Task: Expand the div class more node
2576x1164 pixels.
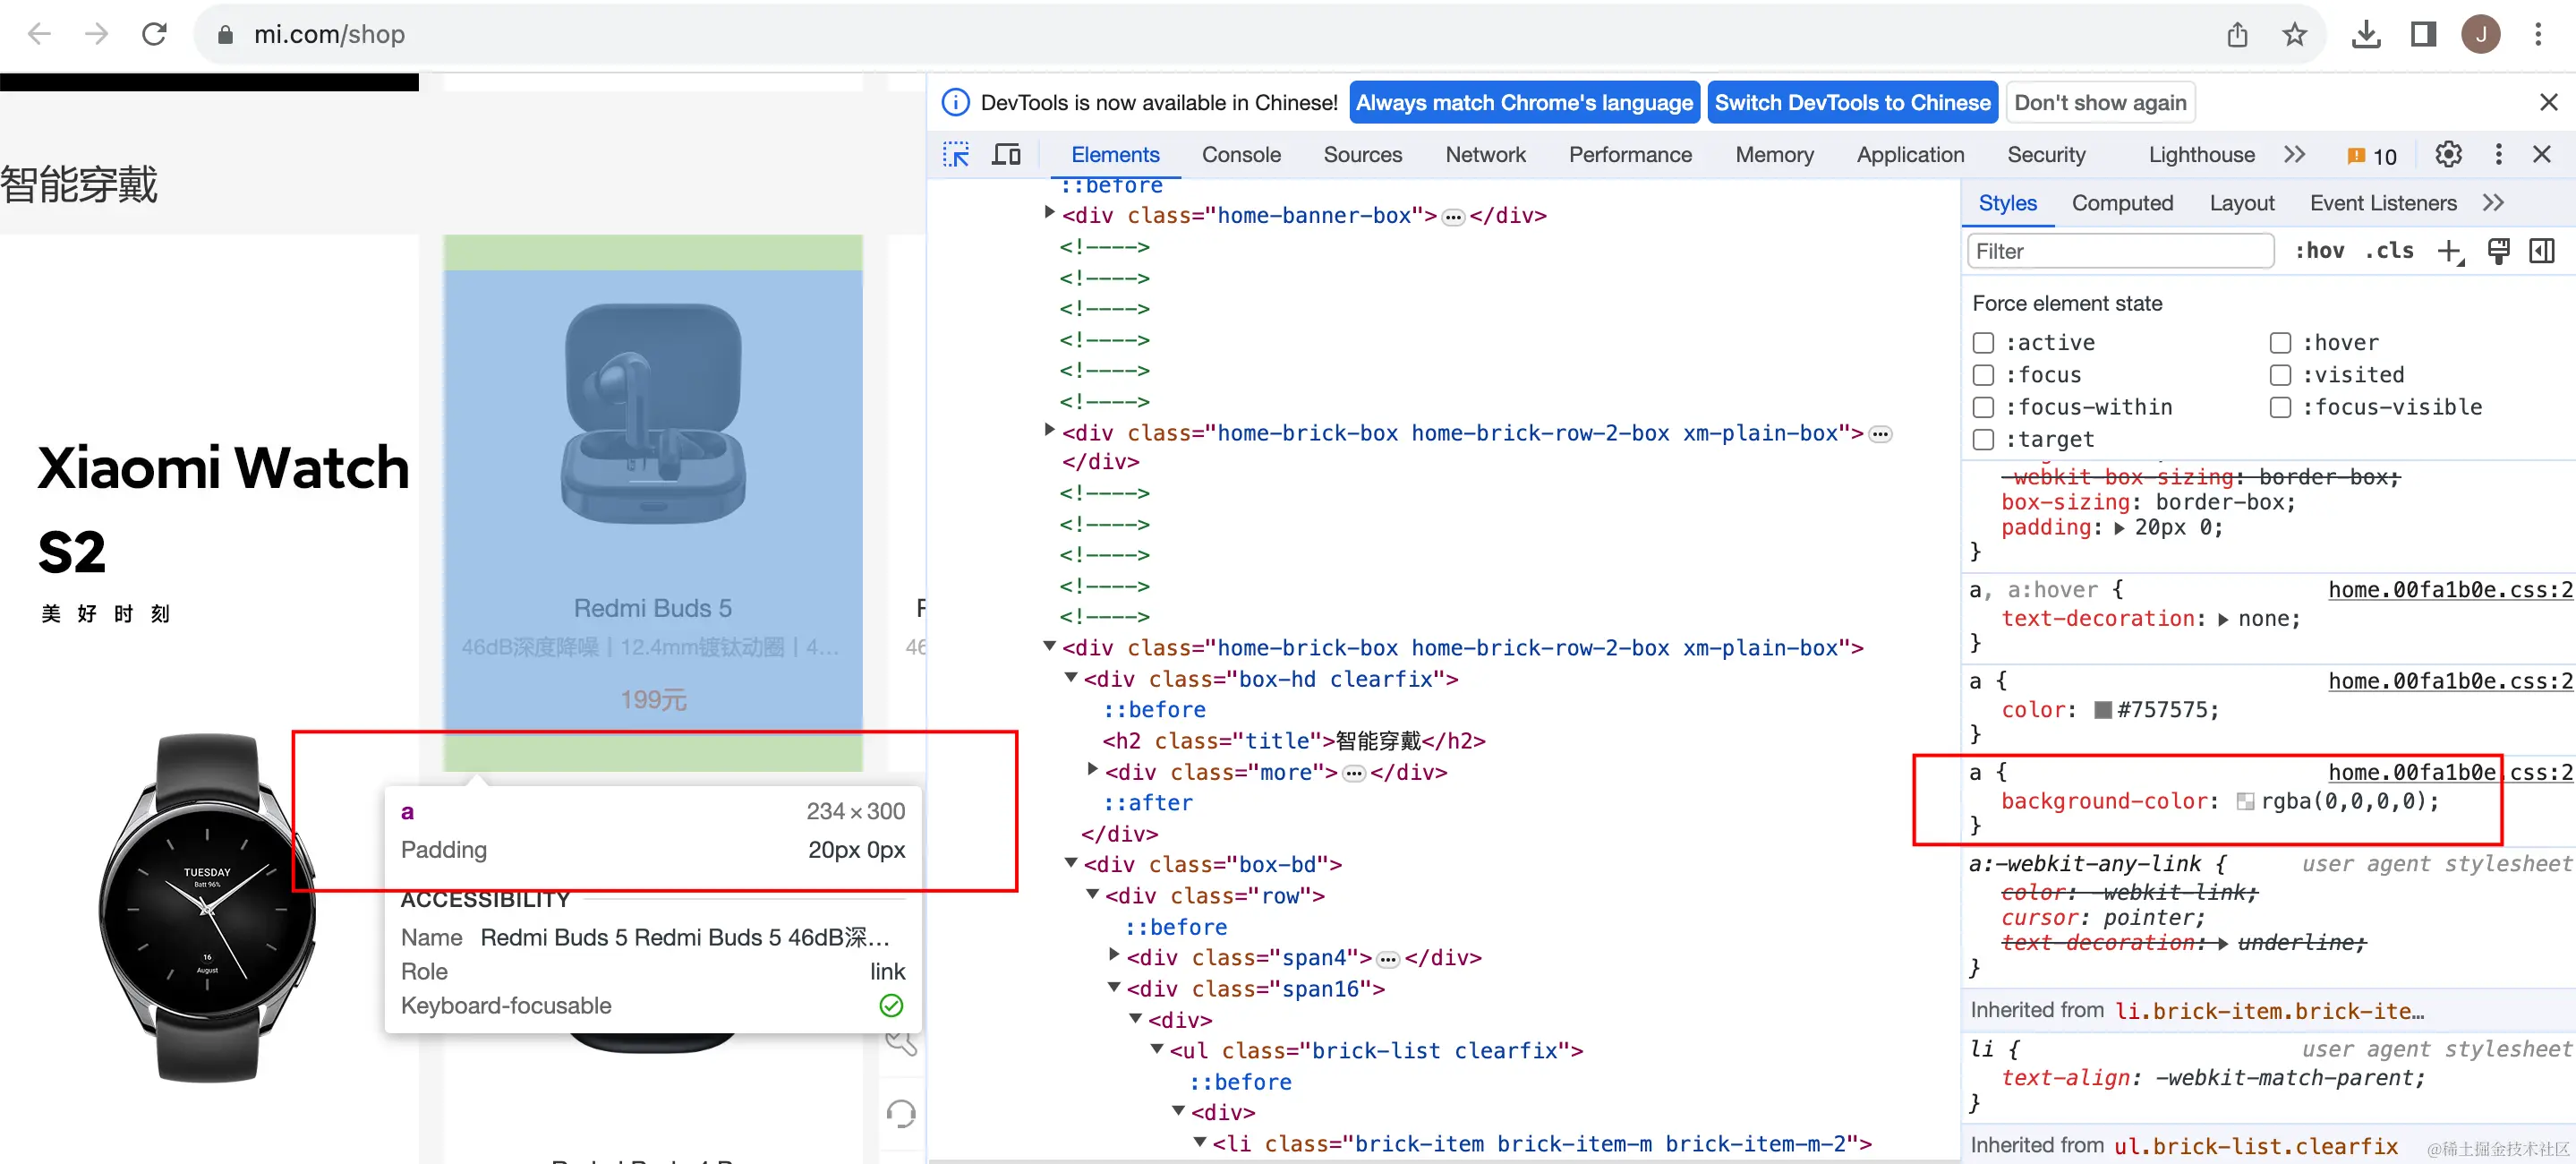Action: [1093, 769]
